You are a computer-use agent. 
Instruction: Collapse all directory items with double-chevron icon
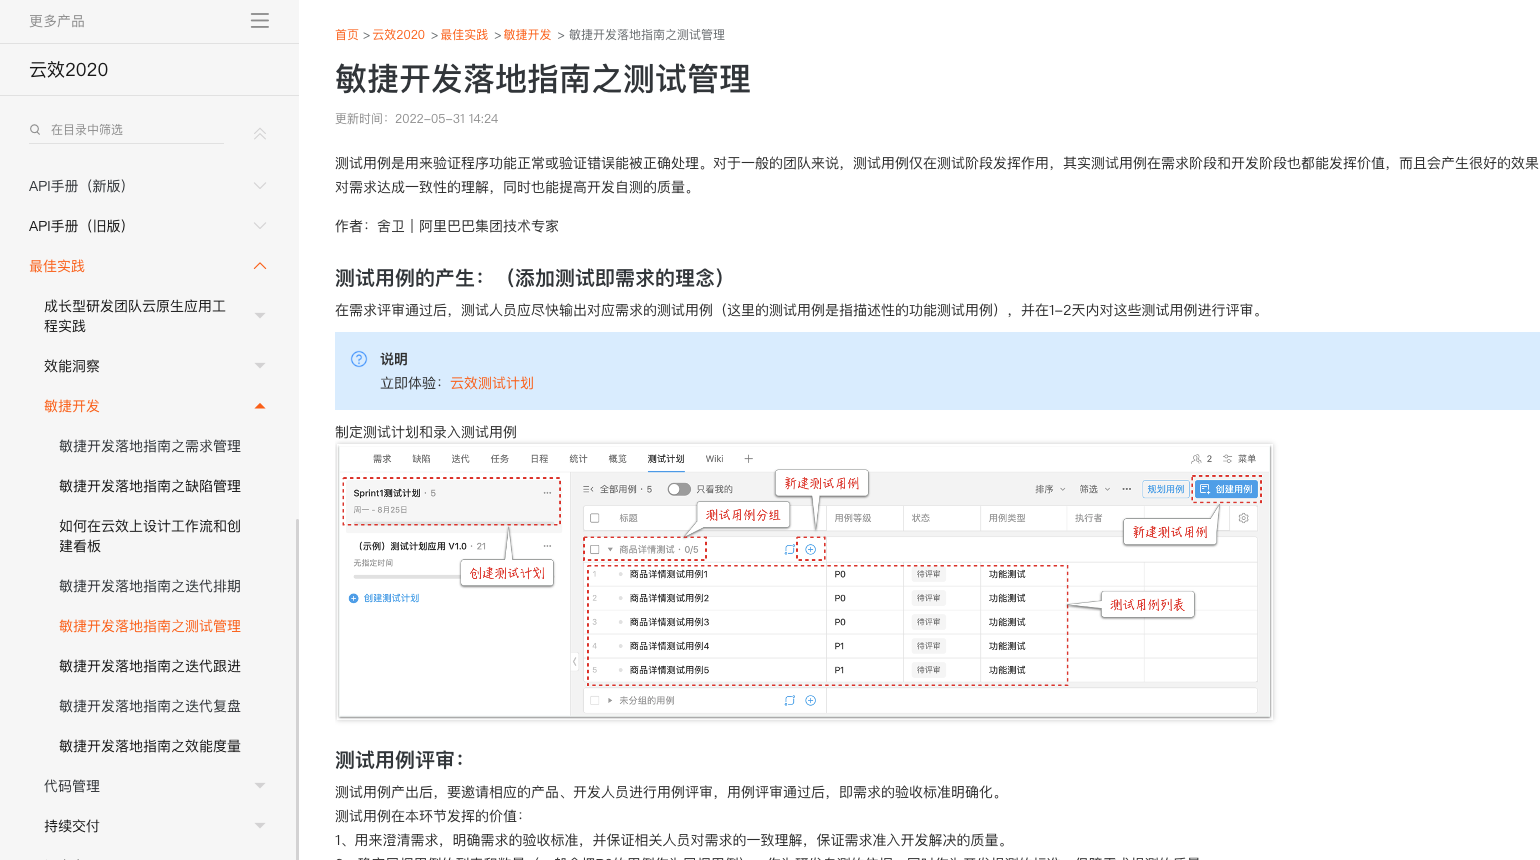(x=260, y=134)
